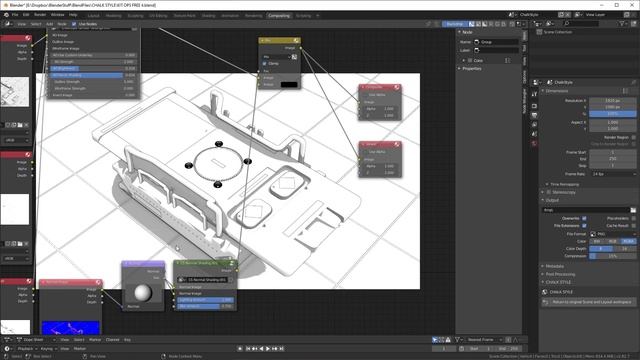Select color depth 16 button
640x360 pixels.
pos(624,249)
